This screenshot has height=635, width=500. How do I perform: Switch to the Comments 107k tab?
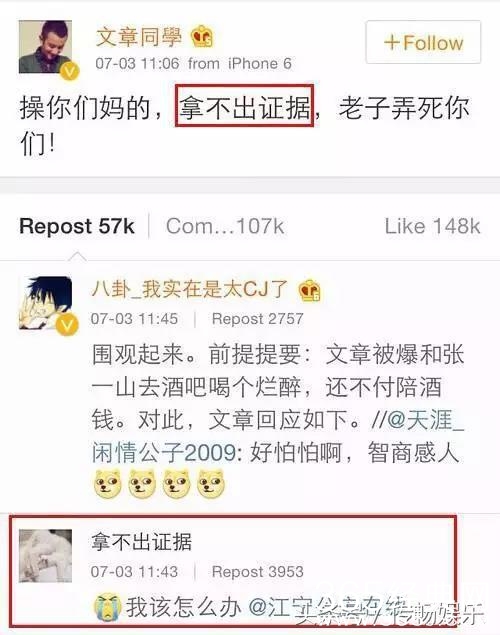click(x=225, y=226)
